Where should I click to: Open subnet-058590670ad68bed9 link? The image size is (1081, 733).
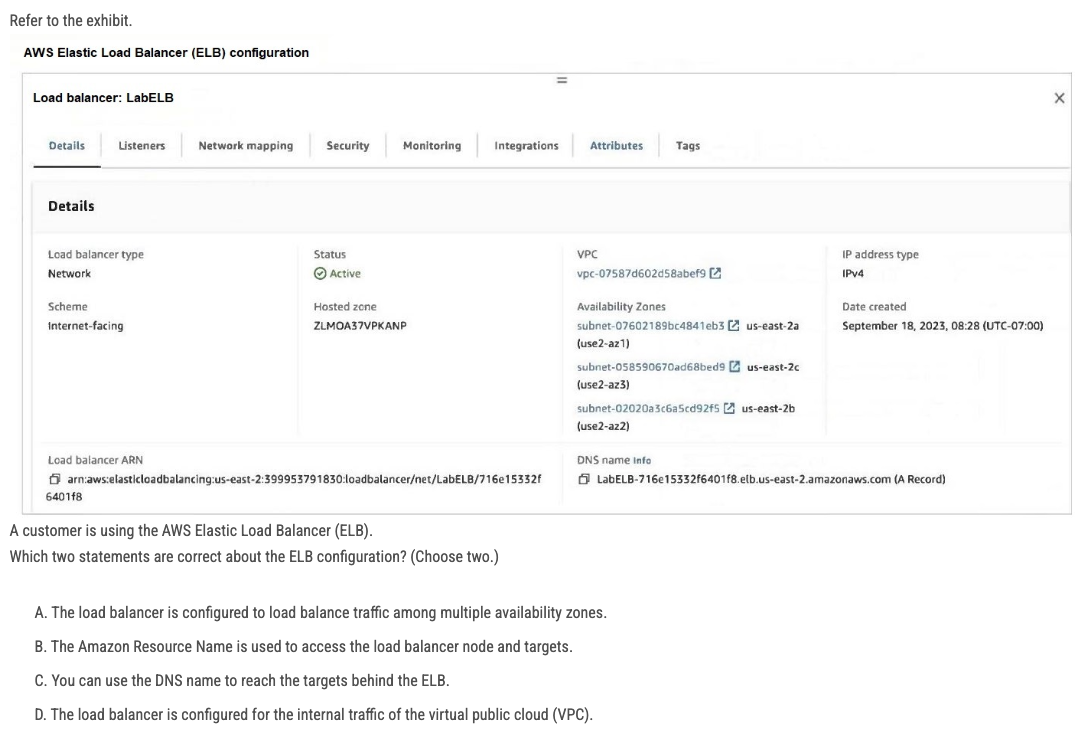pos(651,367)
